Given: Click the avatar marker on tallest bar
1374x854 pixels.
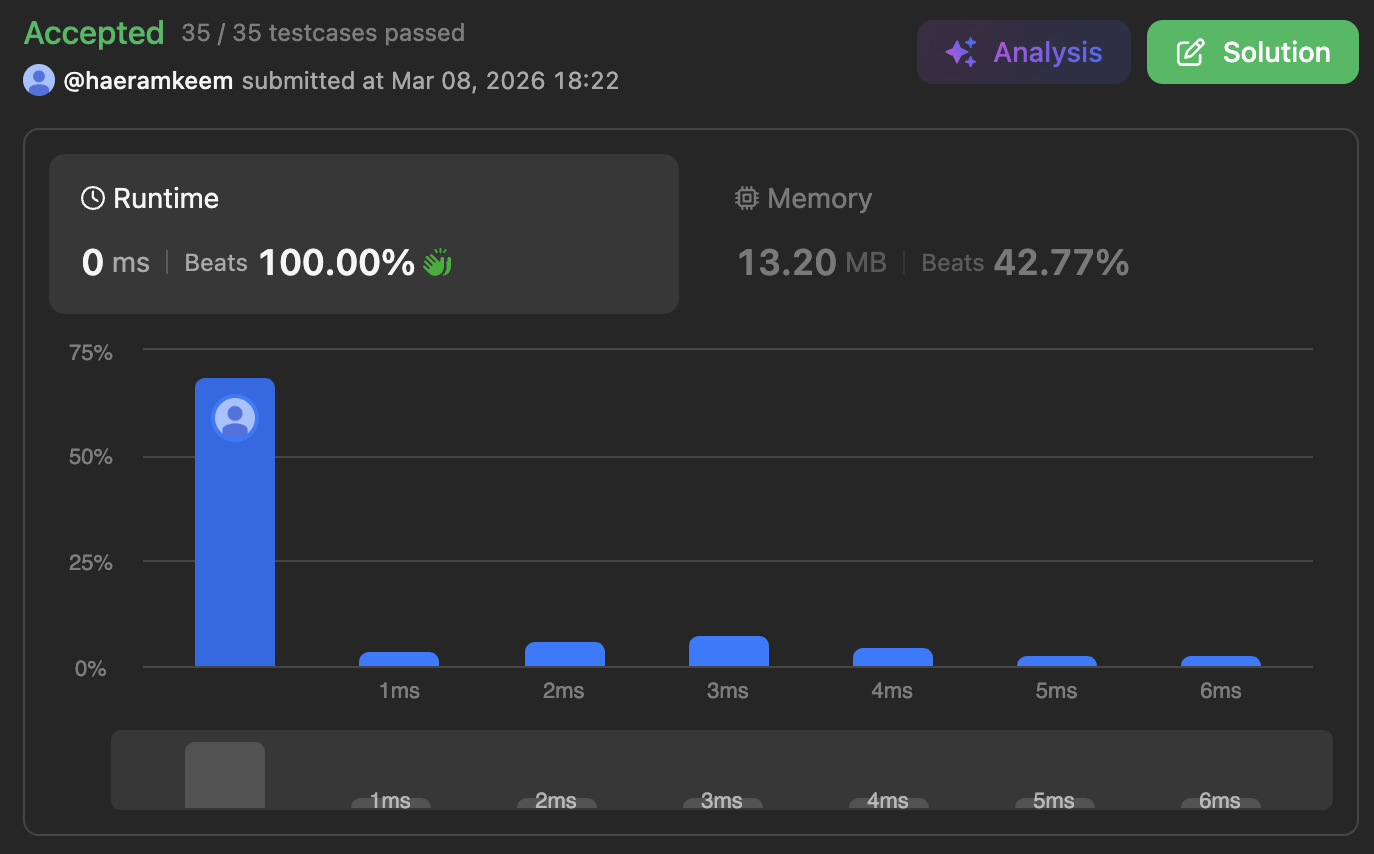Looking at the screenshot, I should [x=235, y=417].
